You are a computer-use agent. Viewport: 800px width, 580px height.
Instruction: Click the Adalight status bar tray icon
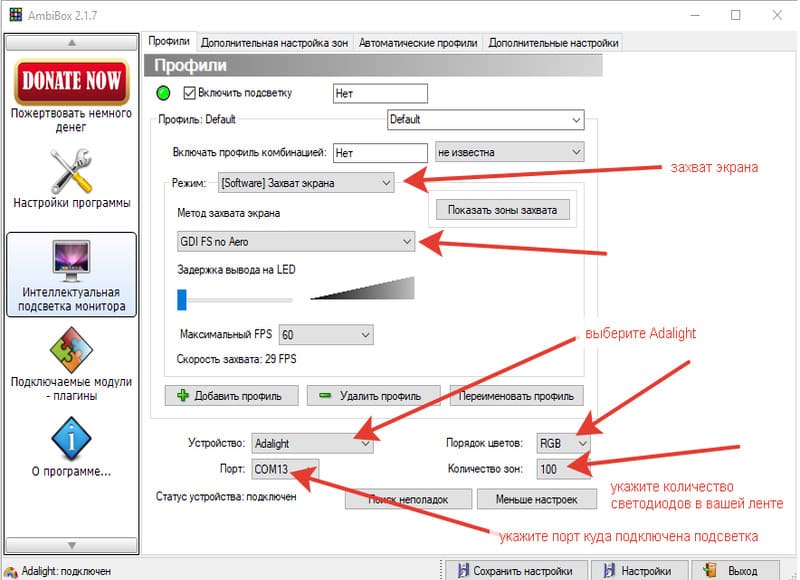coord(9,571)
